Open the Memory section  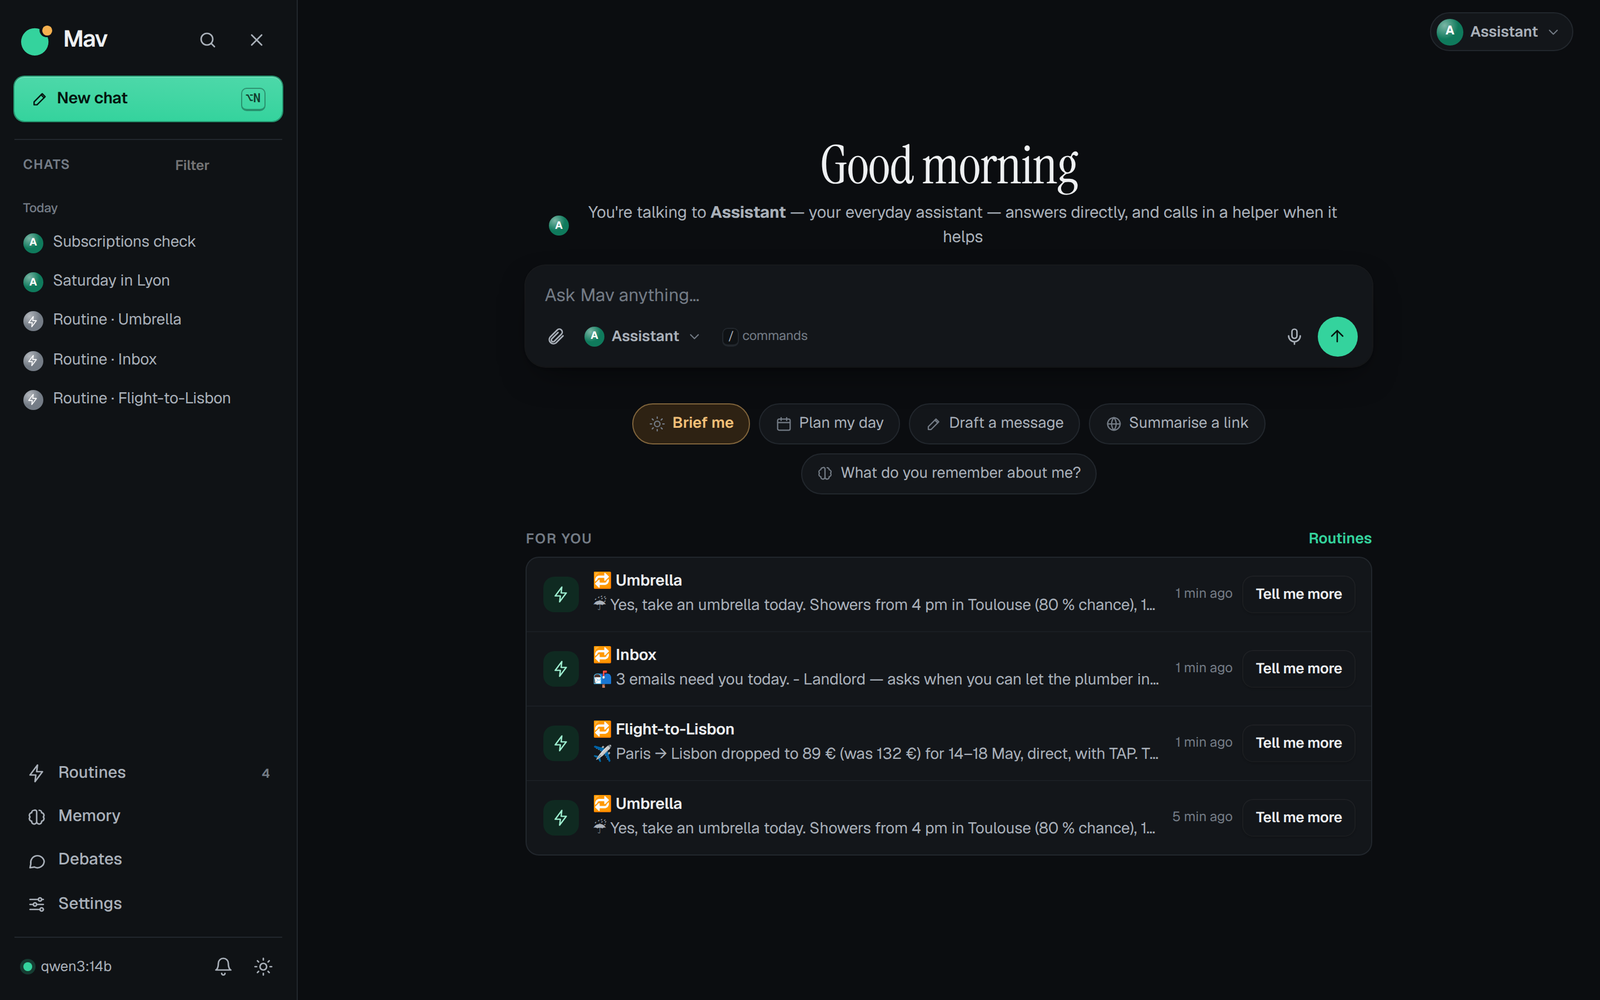click(148, 816)
